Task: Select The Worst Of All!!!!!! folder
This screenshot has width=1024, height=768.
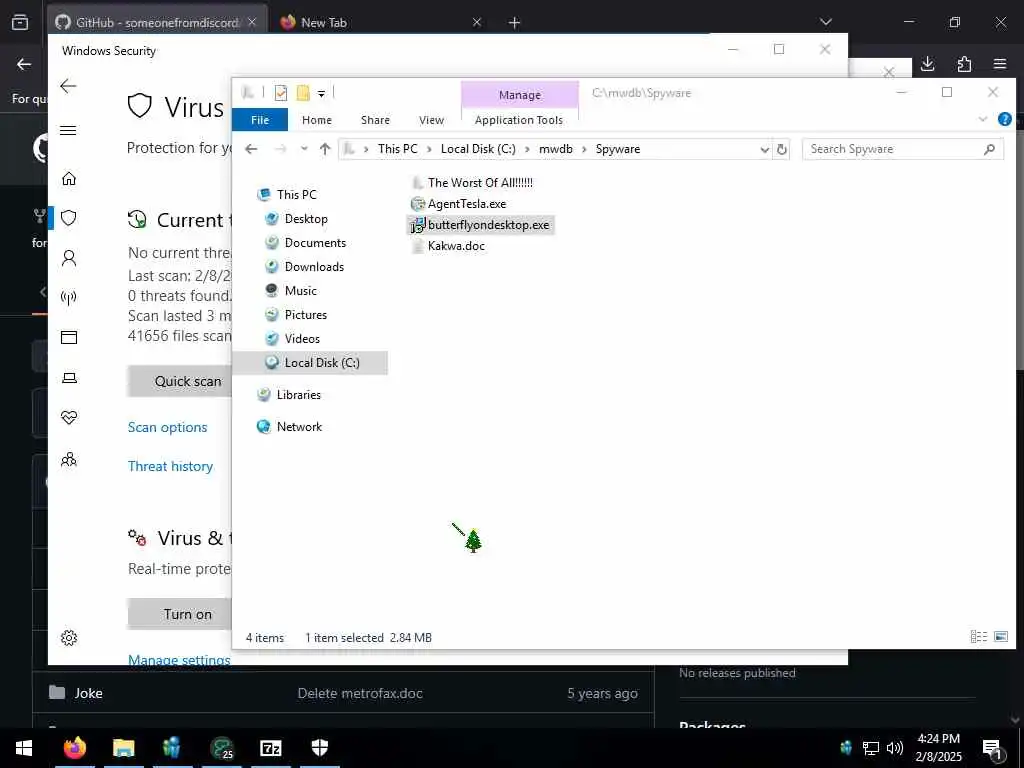Action: [472, 183]
